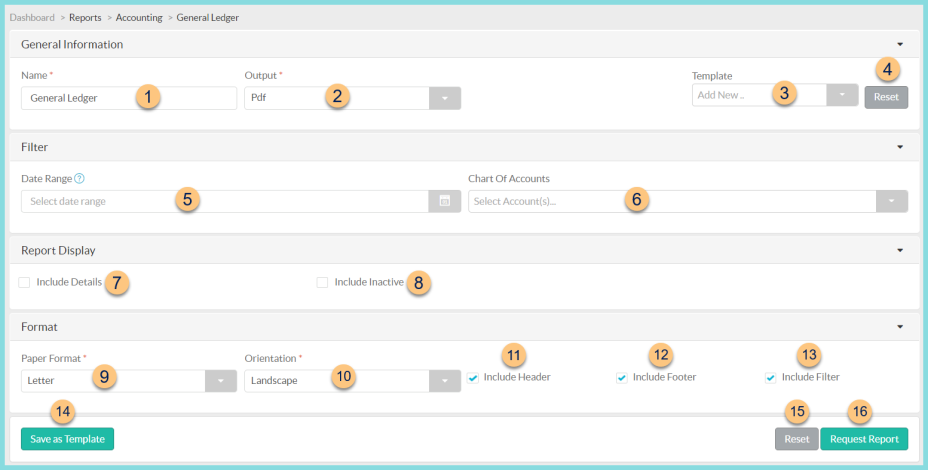Image resolution: width=928 pixels, height=470 pixels.
Task: Click the Landscape orientation value
Action: pos(274,381)
